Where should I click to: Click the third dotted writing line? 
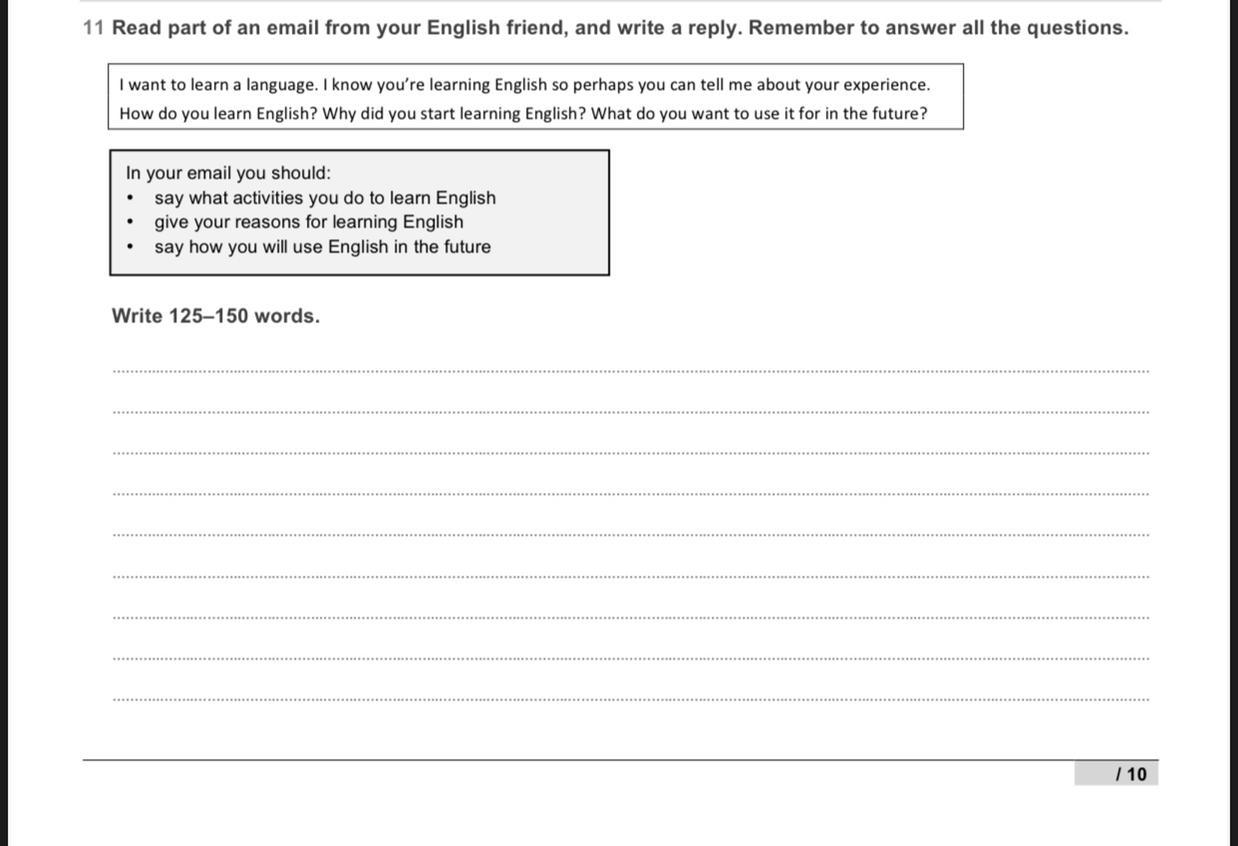(631, 453)
